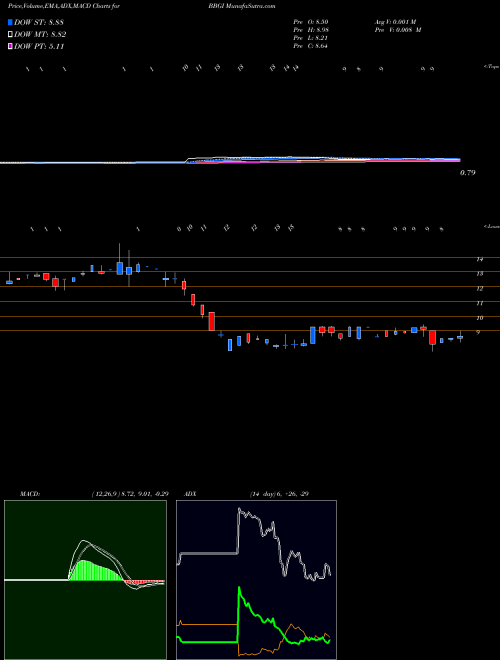500x660 pixels.
Task: Click the last candle on the price chart
Action: [x=460, y=337]
